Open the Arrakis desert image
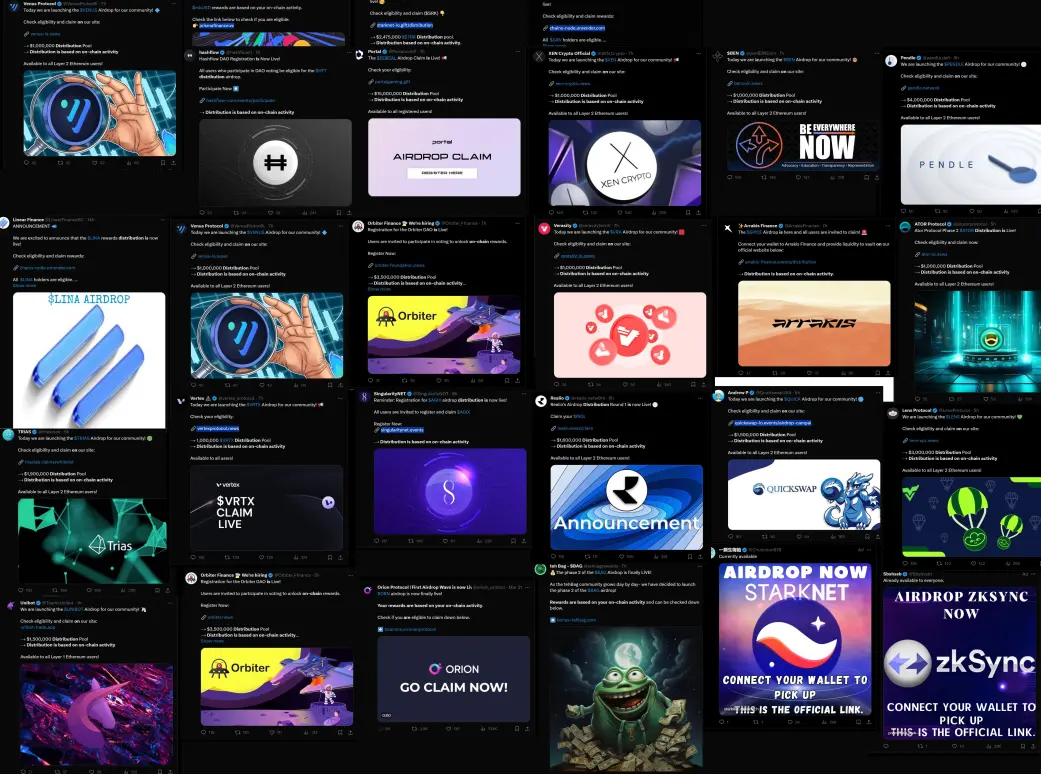This screenshot has height=774, width=1041. (x=814, y=323)
